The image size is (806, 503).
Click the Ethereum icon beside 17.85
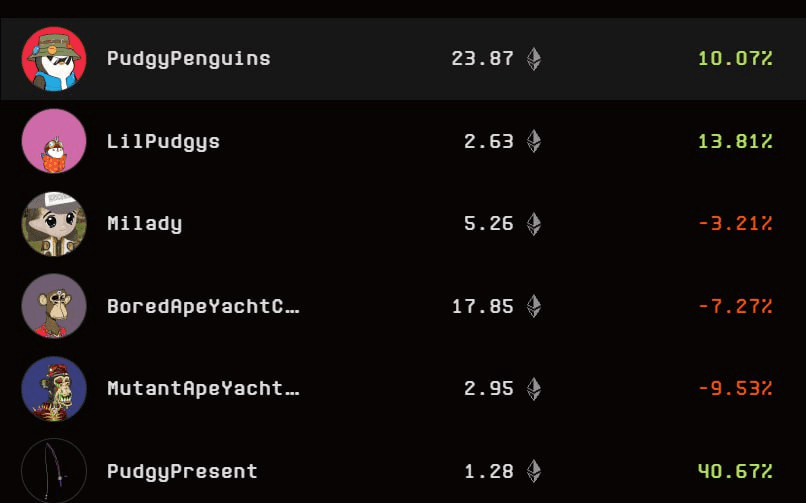(x=534, y=306)
